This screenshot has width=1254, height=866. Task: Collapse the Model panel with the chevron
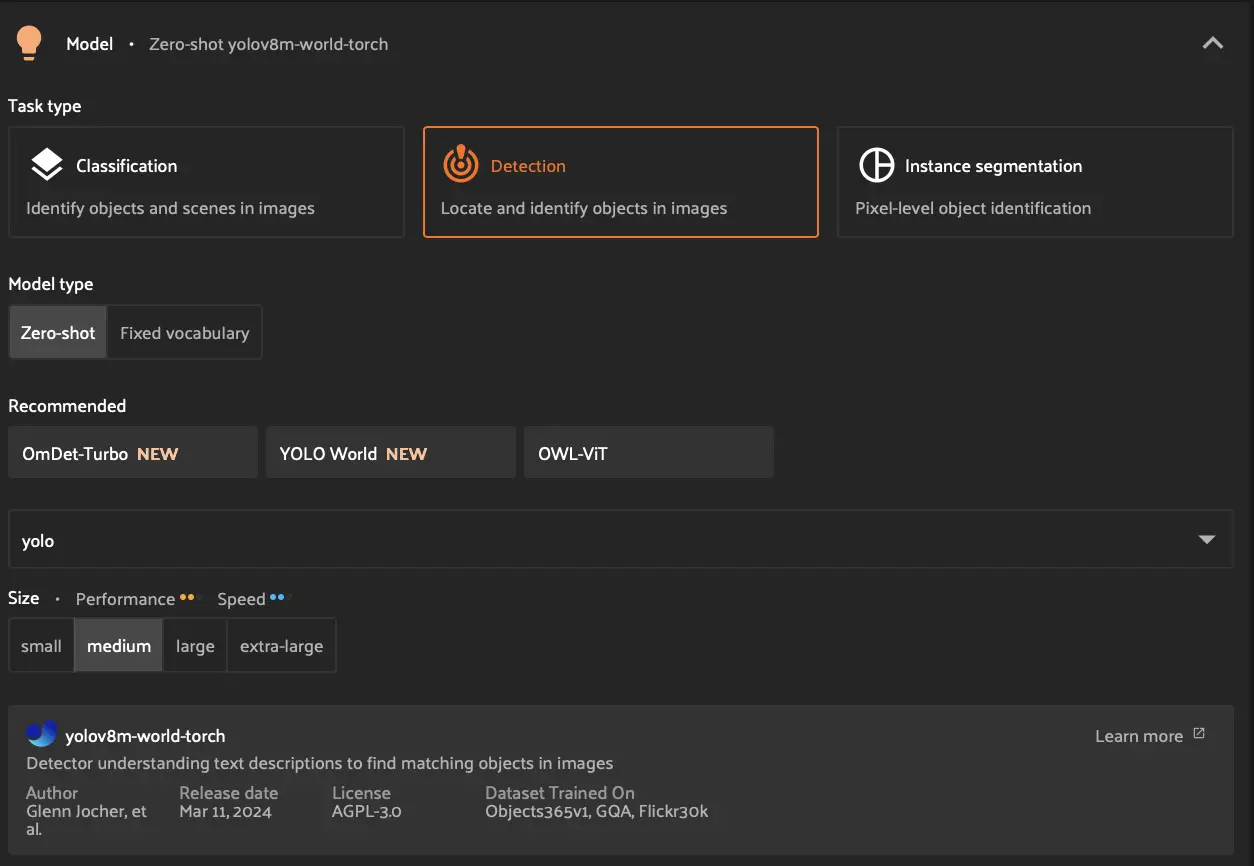tap(1212, 43)
